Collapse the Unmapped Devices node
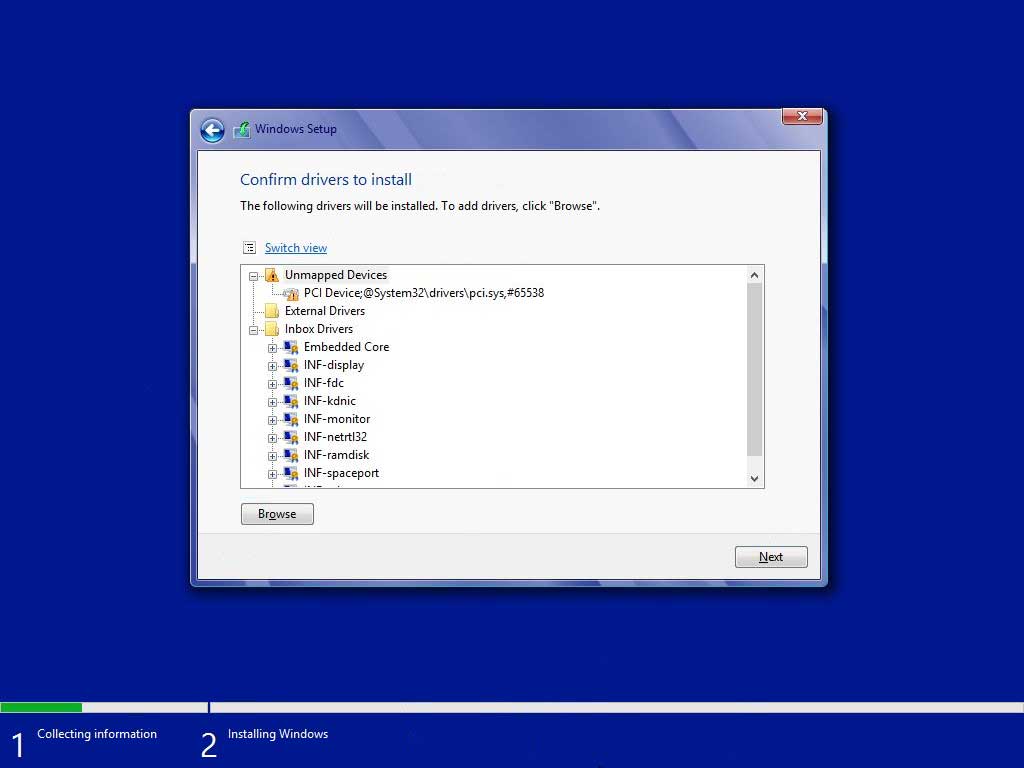Viewport: 1024px width, 768px height. (x=253, y=276)
